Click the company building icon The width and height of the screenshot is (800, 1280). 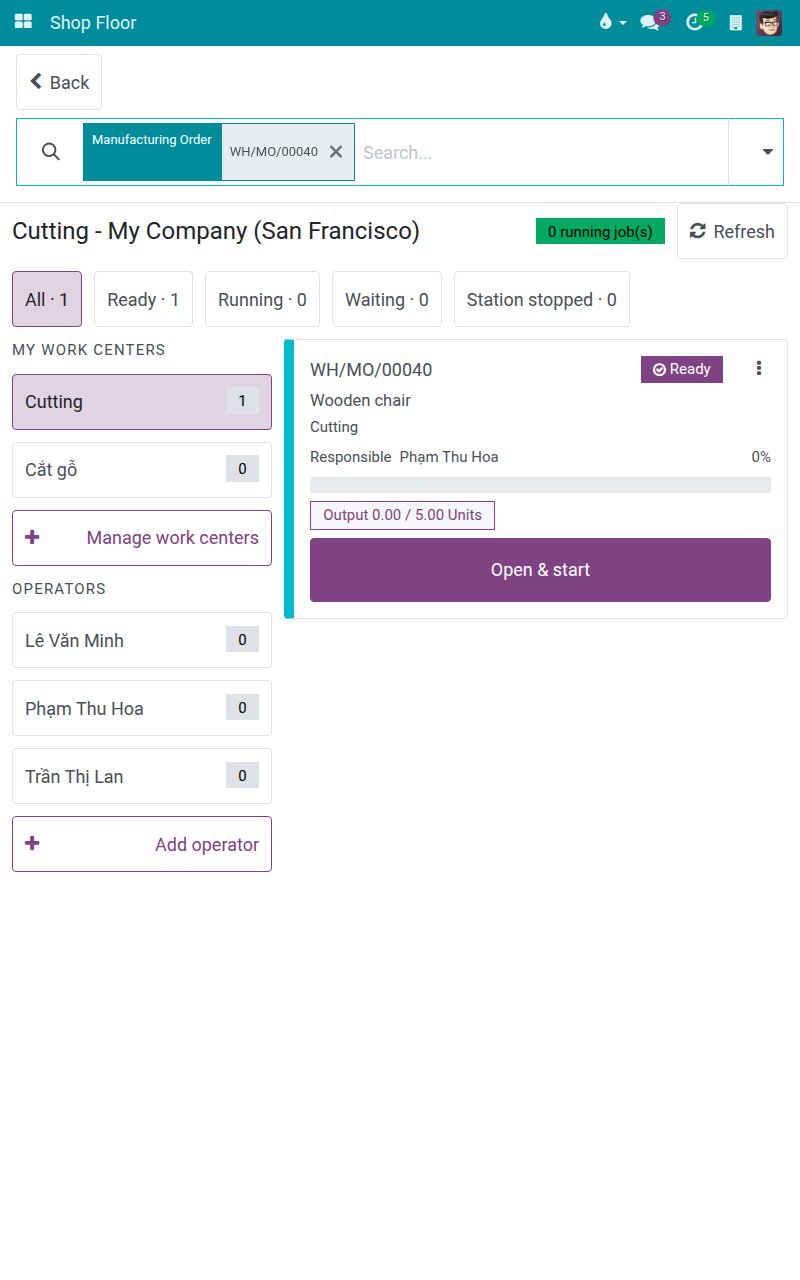[736, 22]
